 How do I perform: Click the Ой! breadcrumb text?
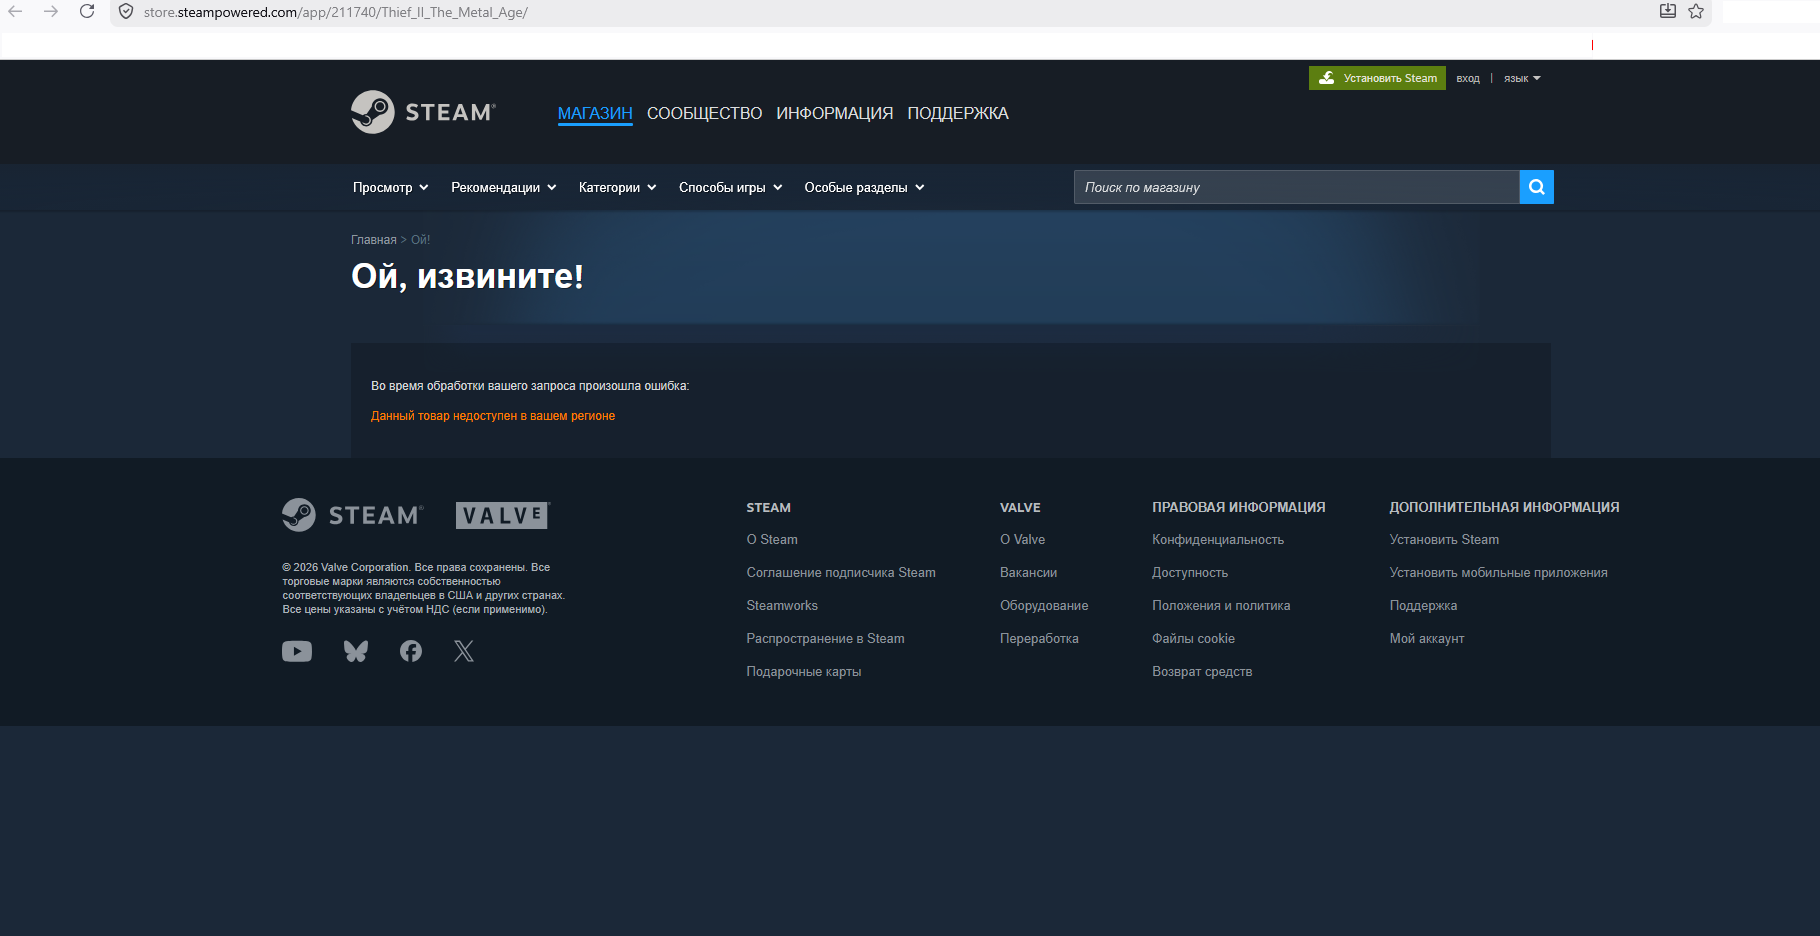coord(421,240)
